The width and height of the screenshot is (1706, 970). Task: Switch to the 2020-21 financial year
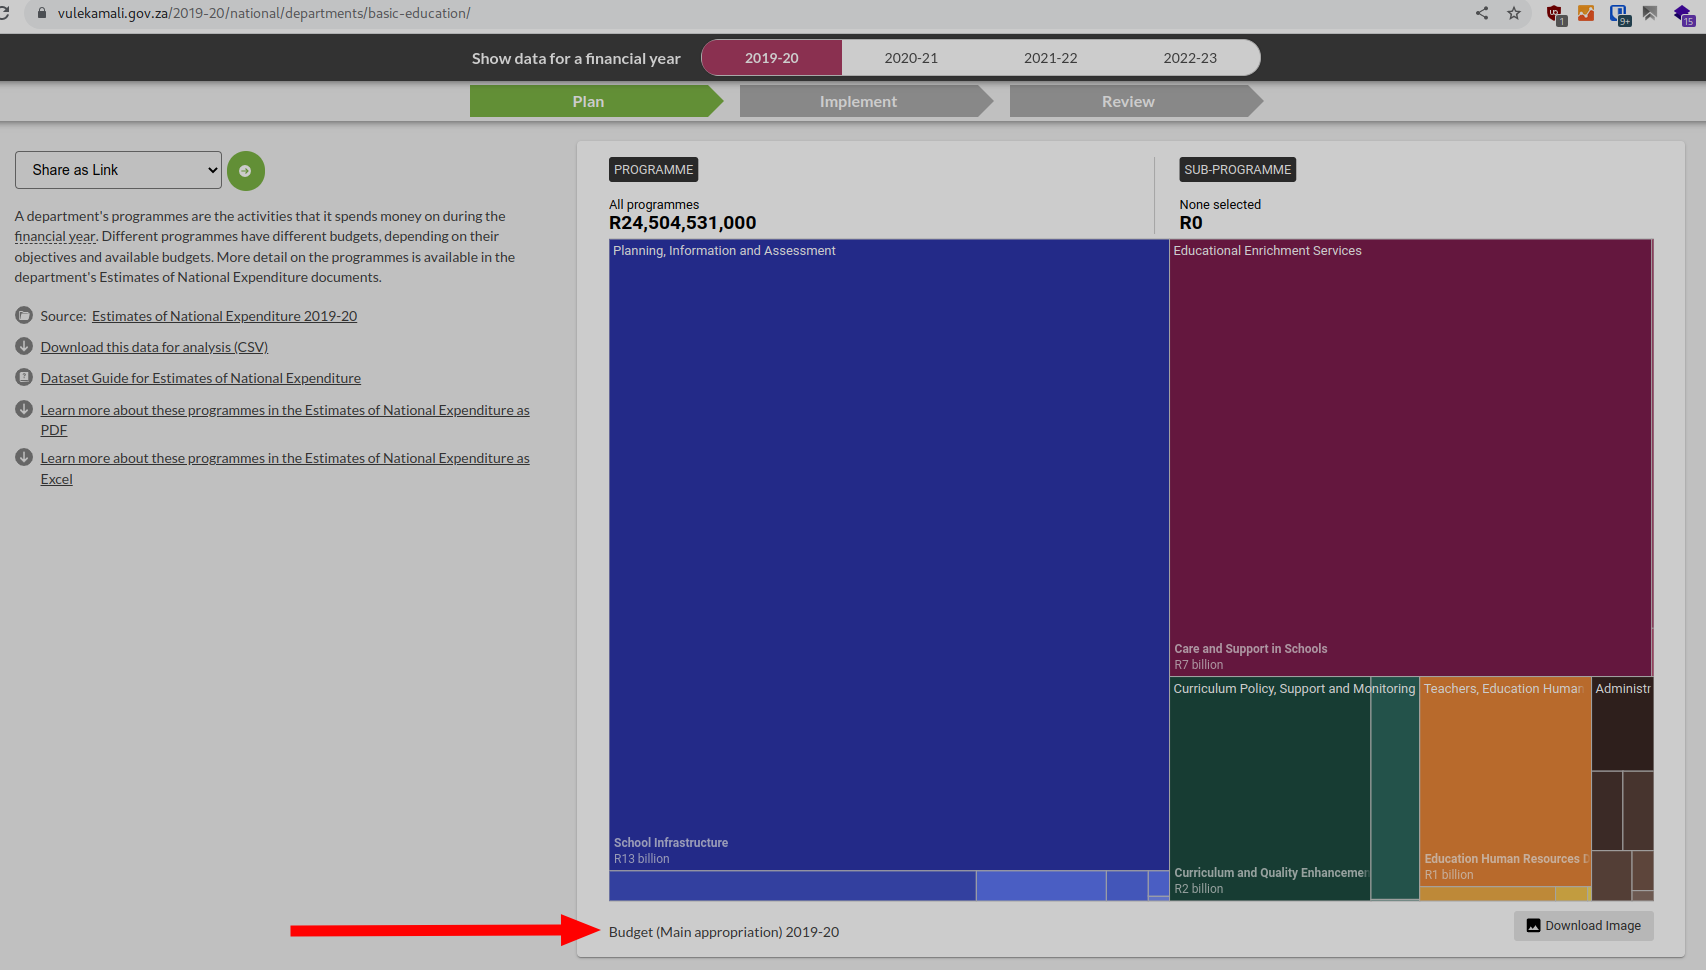coord(910,57)
